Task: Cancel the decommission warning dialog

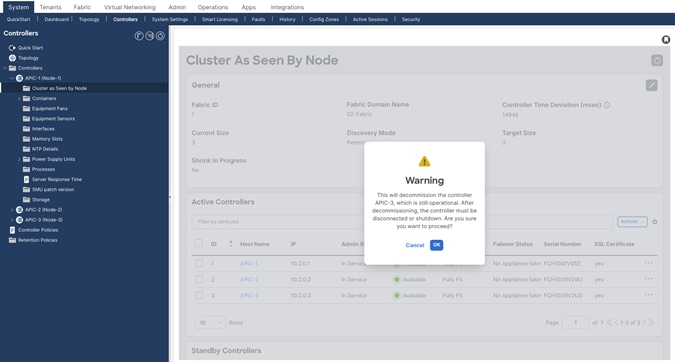Action: (415, 245)
